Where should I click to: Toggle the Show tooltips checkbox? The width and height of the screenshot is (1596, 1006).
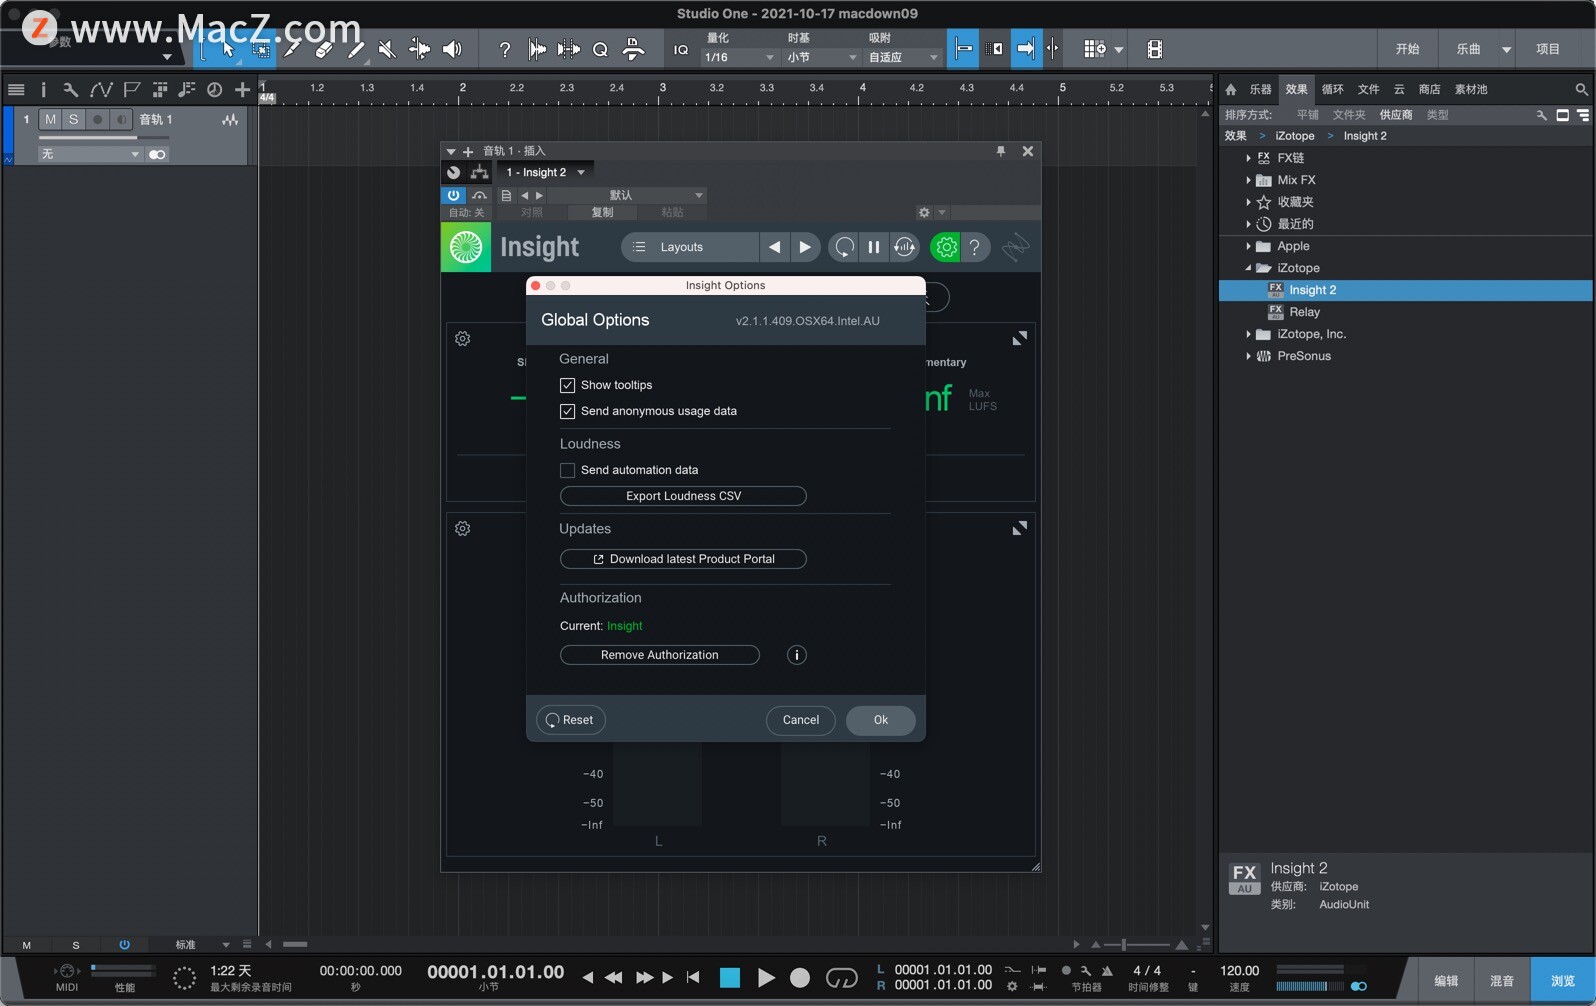click(x=567, y=385)
